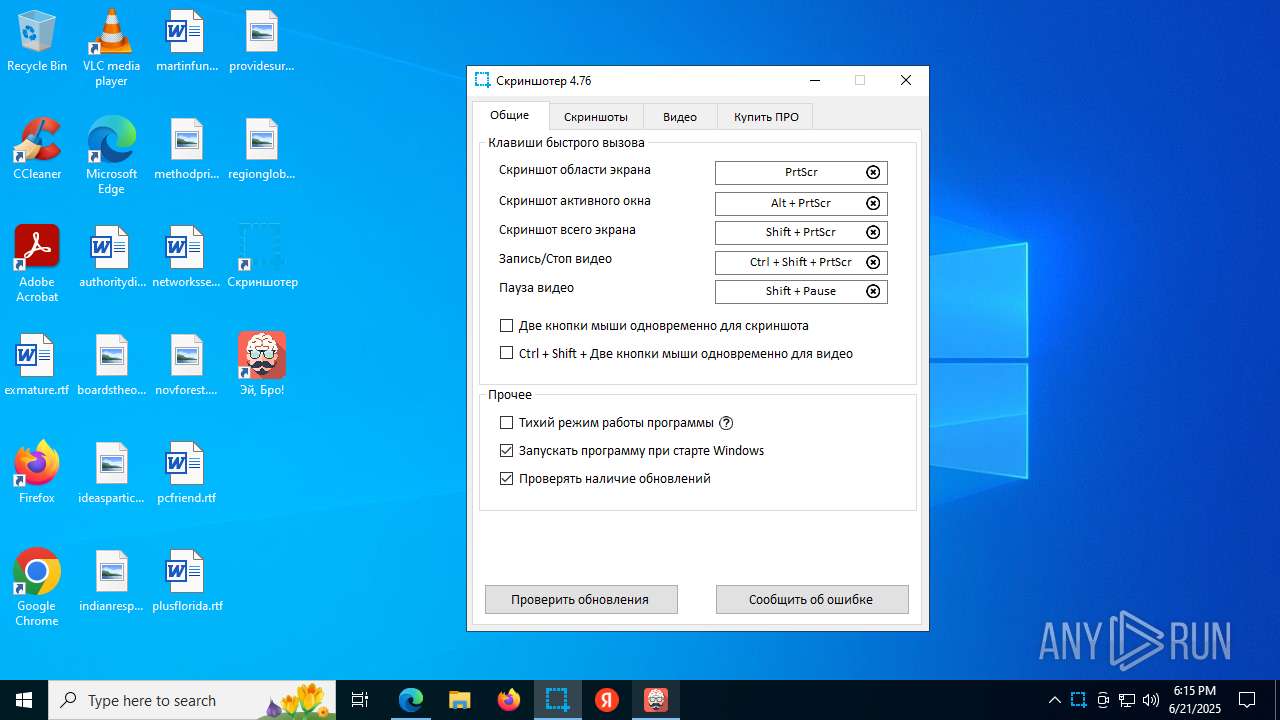Select the authoritydi... document icon
The width and height of the screenshot is (1280, 720).
pos(111,257)
